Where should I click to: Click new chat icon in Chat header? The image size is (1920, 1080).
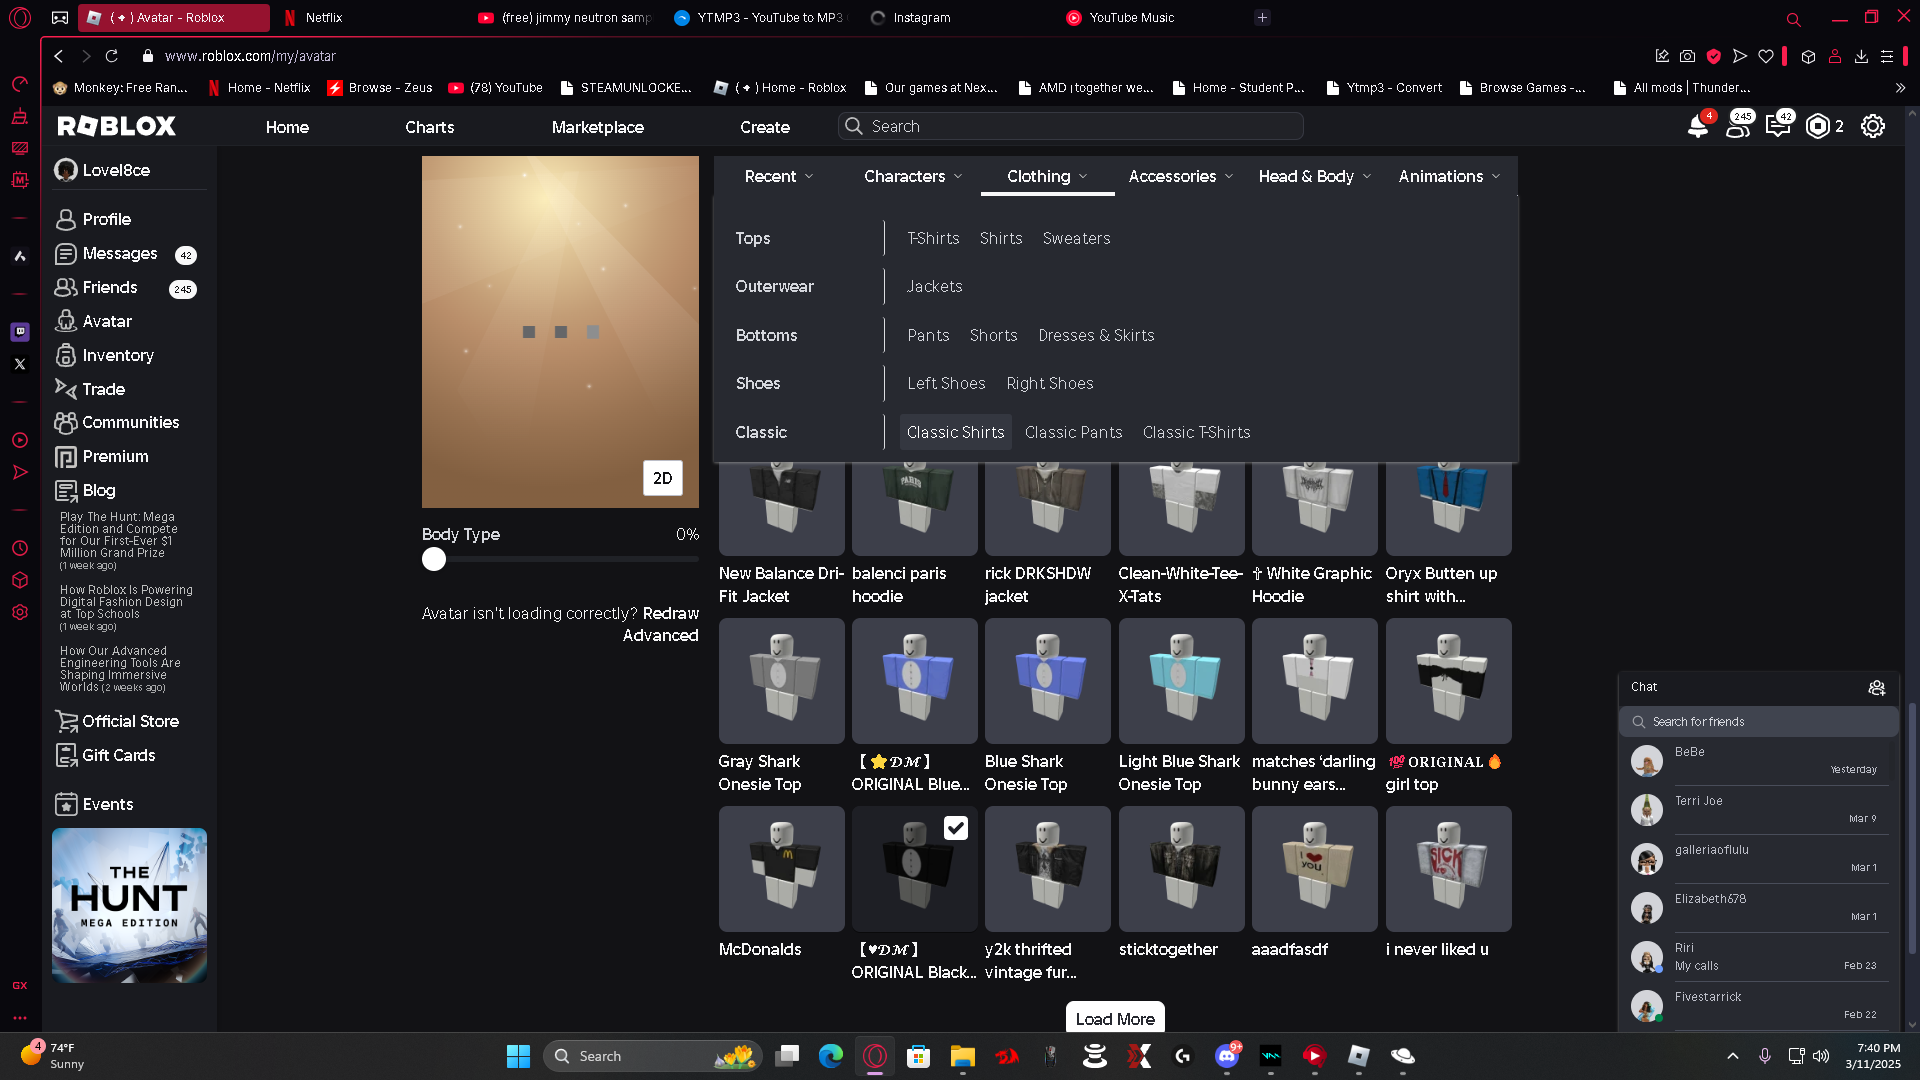[x=1876, y=687]
